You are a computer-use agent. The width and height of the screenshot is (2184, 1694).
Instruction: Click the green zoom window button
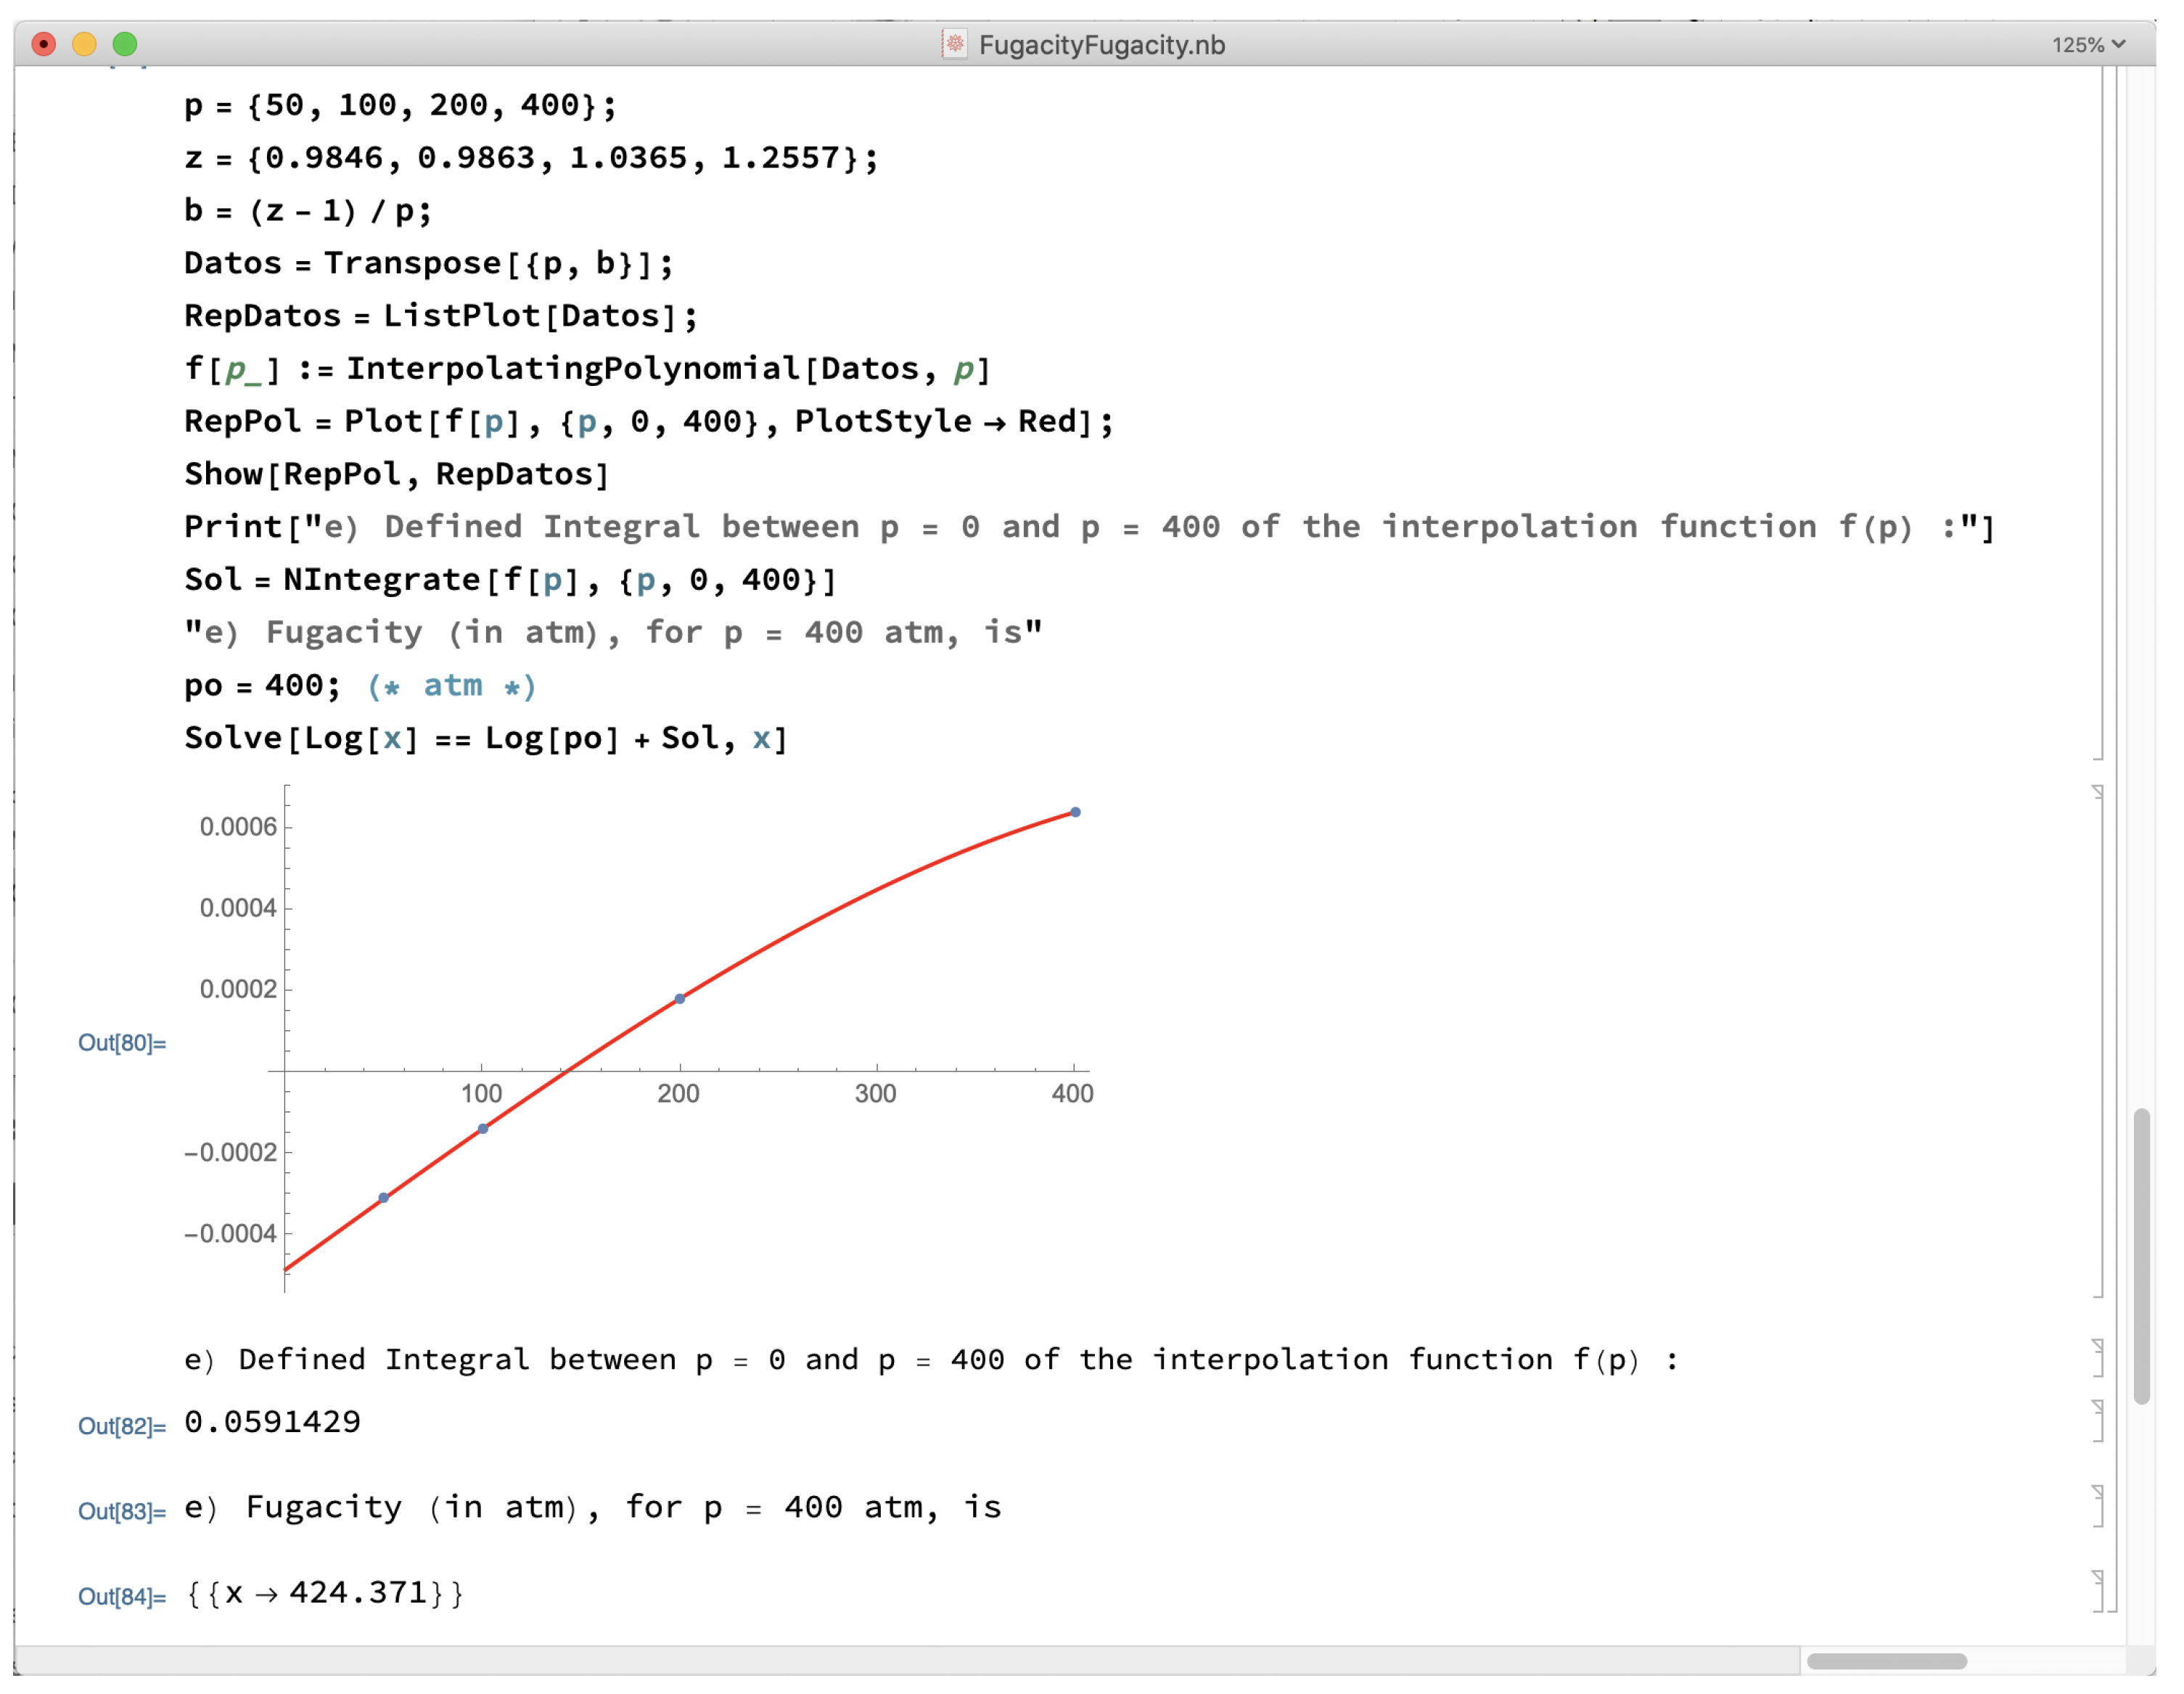[125, 44]
